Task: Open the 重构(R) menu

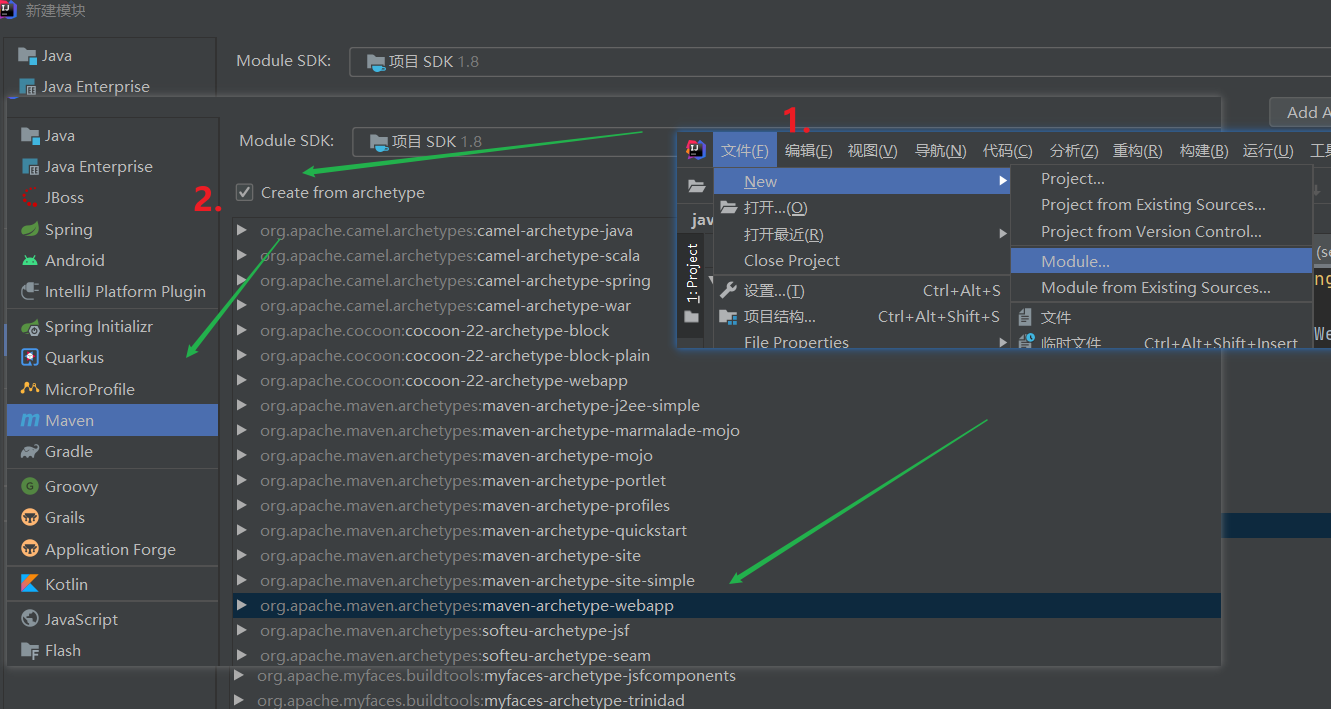Action: [x=1137, y=151]
